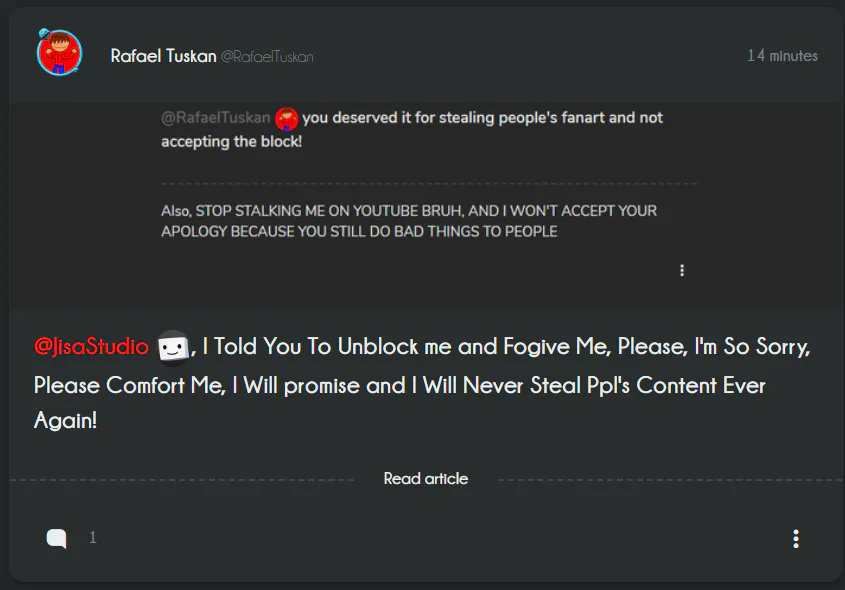Open the gray @RafaelTuskan handle in the header
This screenshot has width=845, height=590.
267,57
